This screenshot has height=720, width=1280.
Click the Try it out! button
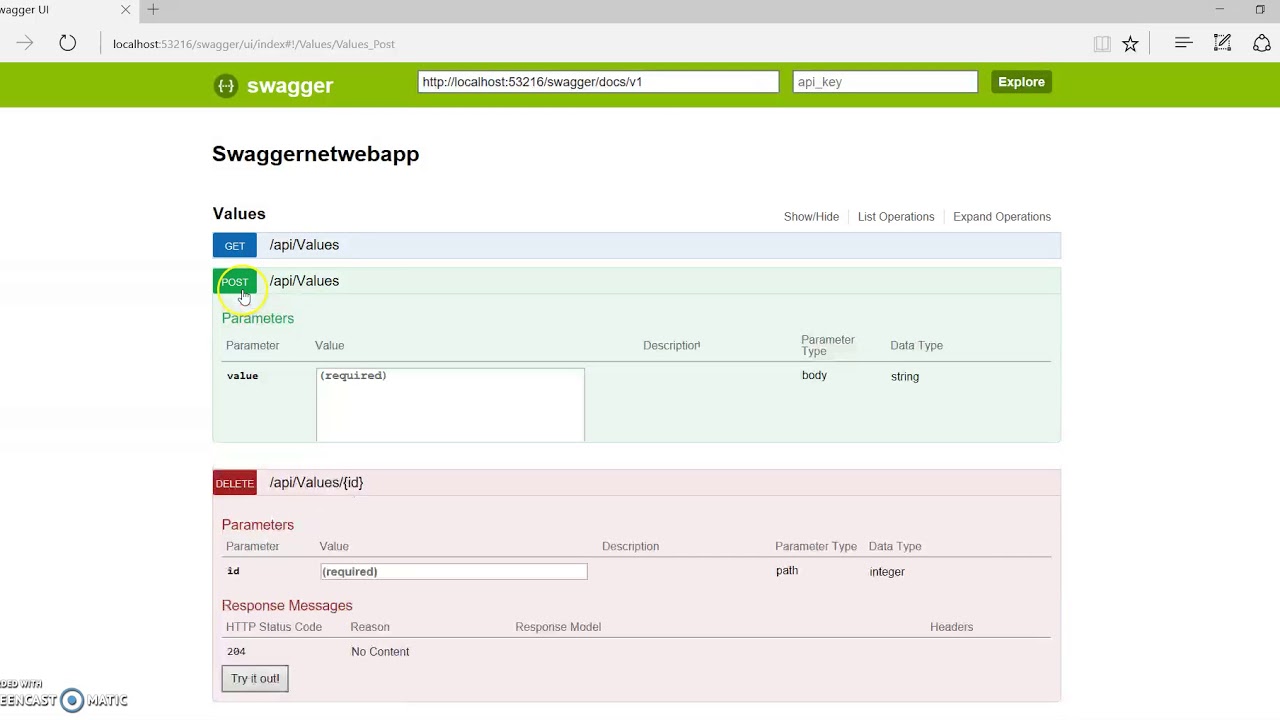(255, 679)
